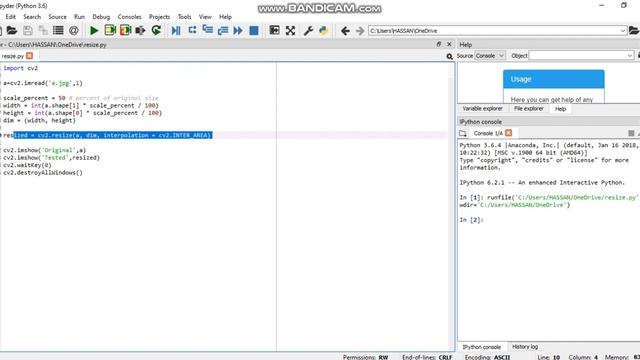
Task: Close the editor pane with X
Action: point(449,44)
